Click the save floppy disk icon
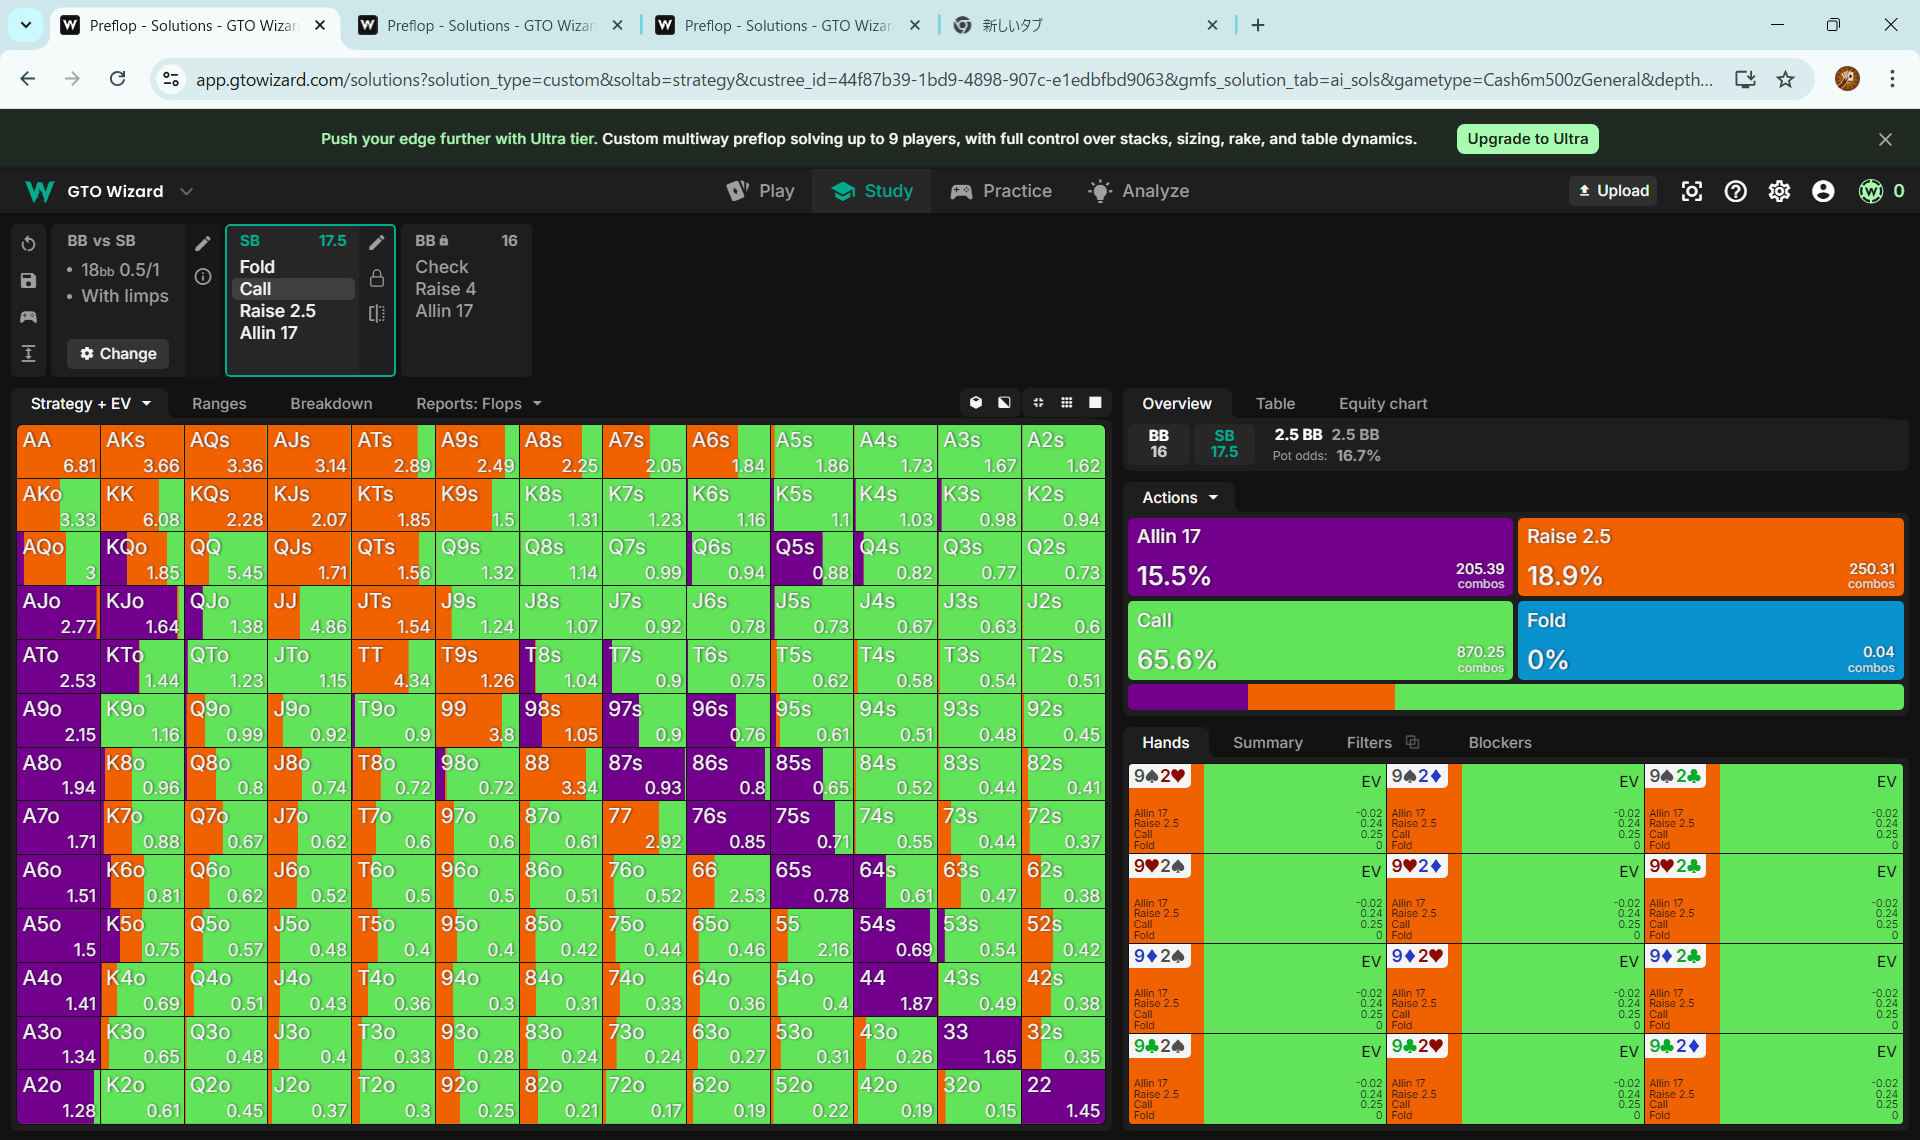This screenshot has height=1140, width=1920. click(x=28, y=281)
